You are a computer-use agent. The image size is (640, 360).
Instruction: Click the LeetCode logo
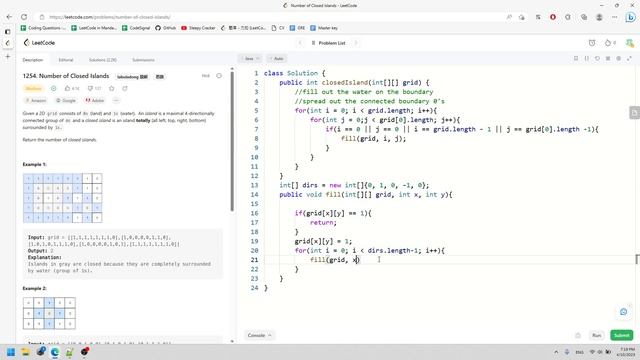[x=39, y=42]
